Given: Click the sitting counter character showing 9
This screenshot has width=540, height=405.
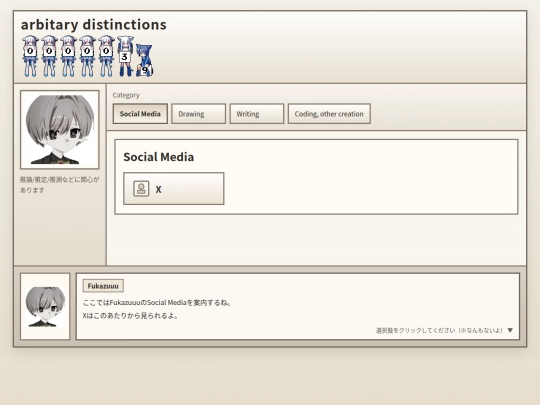Looking at the screenshot, I should 144,60.
